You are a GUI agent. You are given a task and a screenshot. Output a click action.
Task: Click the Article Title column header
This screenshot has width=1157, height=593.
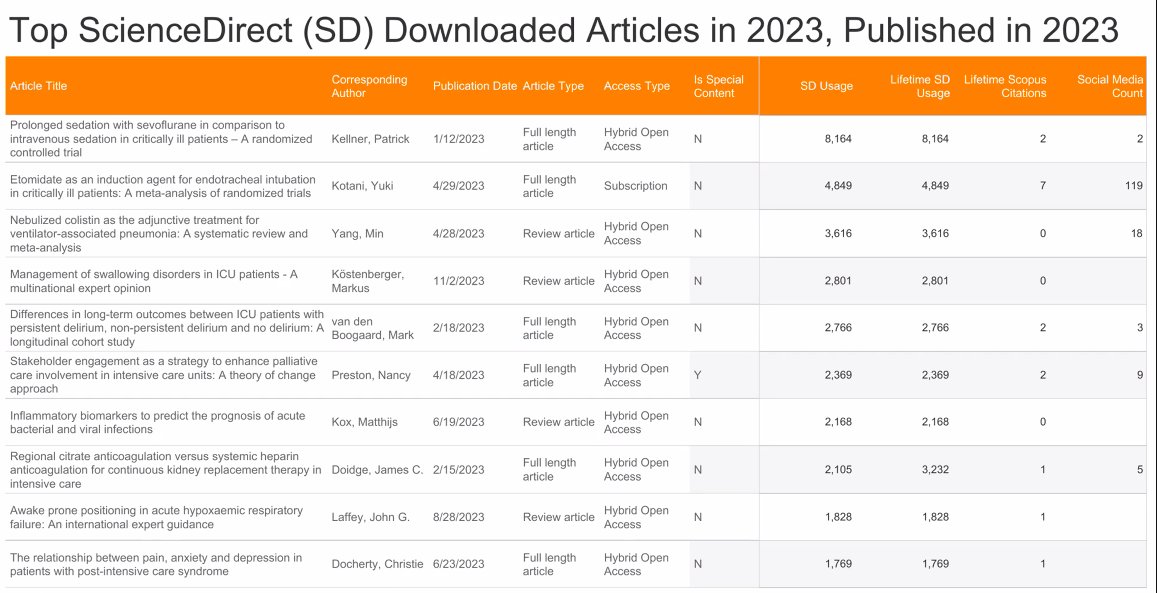point(38,86)
